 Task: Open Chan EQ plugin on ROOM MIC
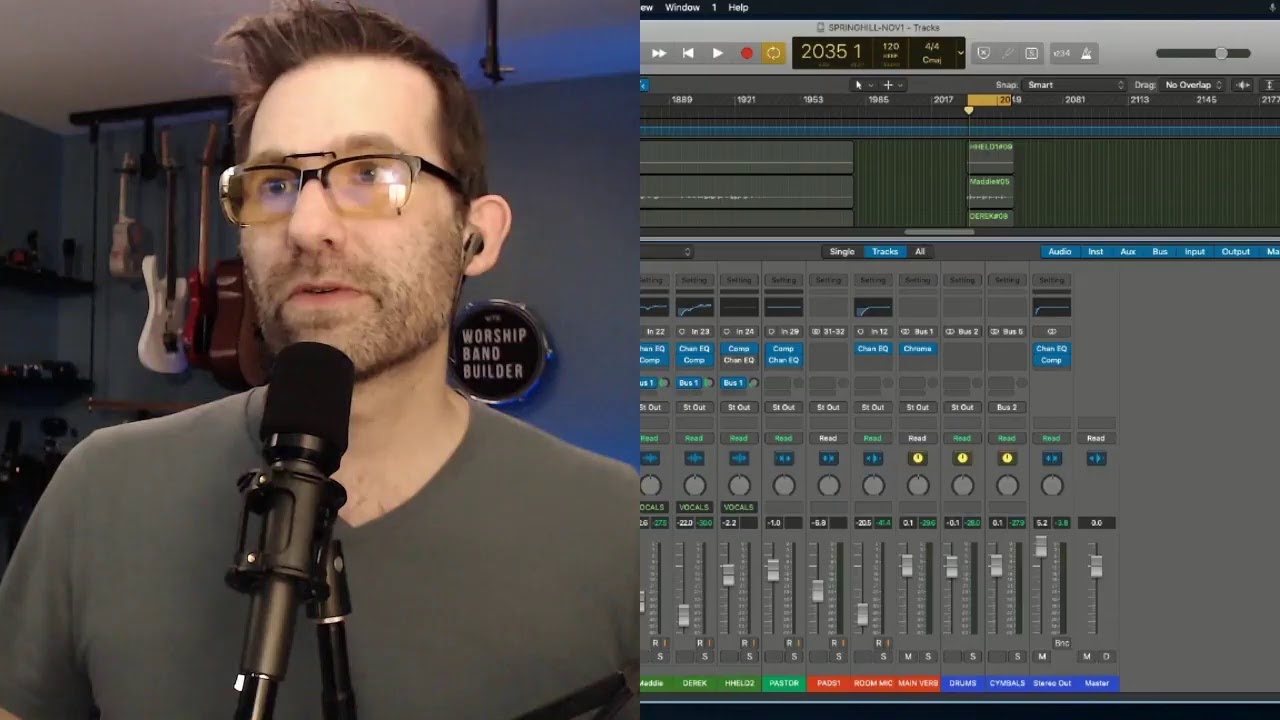[x=873, y=349]
